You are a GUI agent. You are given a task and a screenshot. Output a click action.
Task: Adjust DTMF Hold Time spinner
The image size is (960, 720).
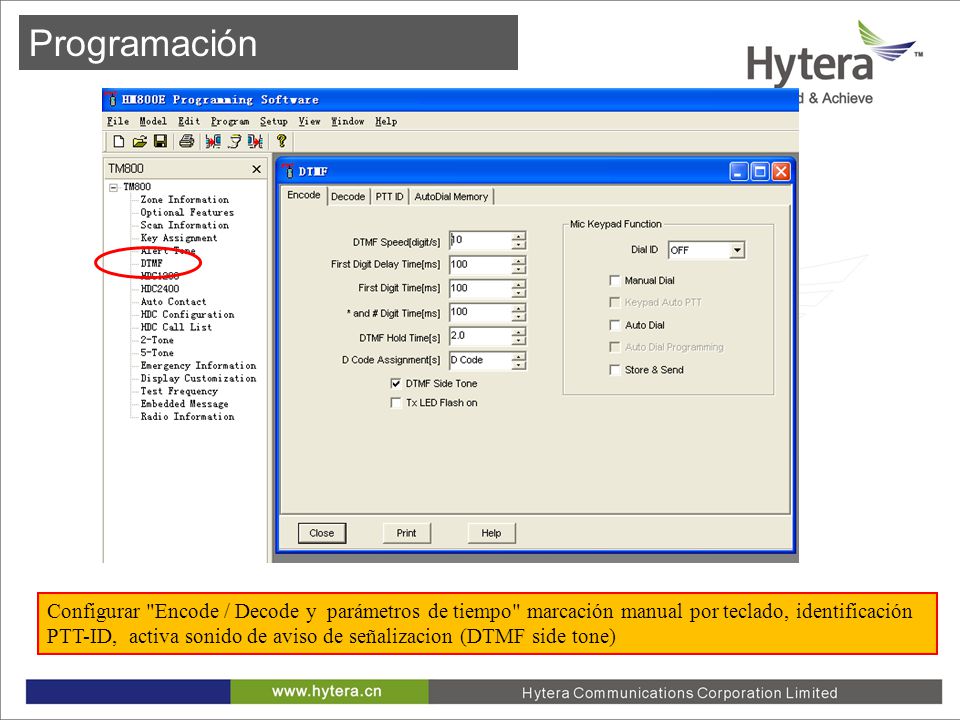pyautogui.click(x=519, y=337)
